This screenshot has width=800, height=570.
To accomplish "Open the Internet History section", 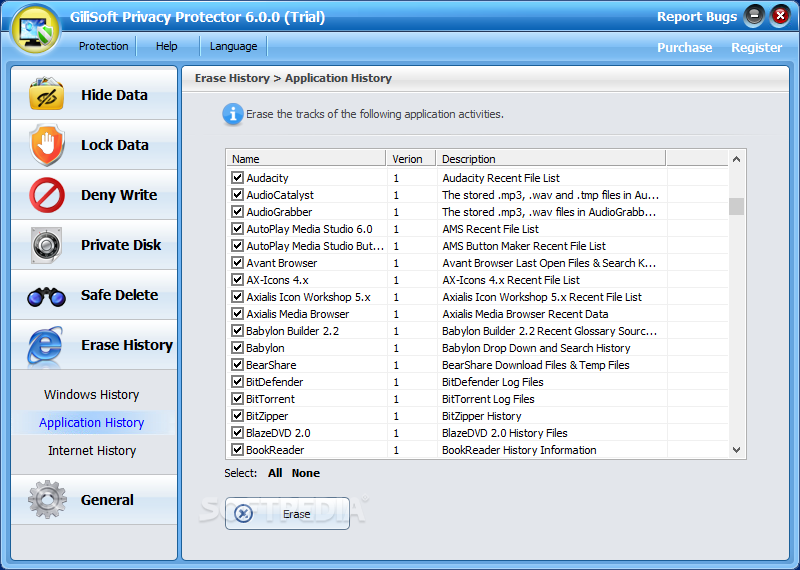I will pos(92,451).
